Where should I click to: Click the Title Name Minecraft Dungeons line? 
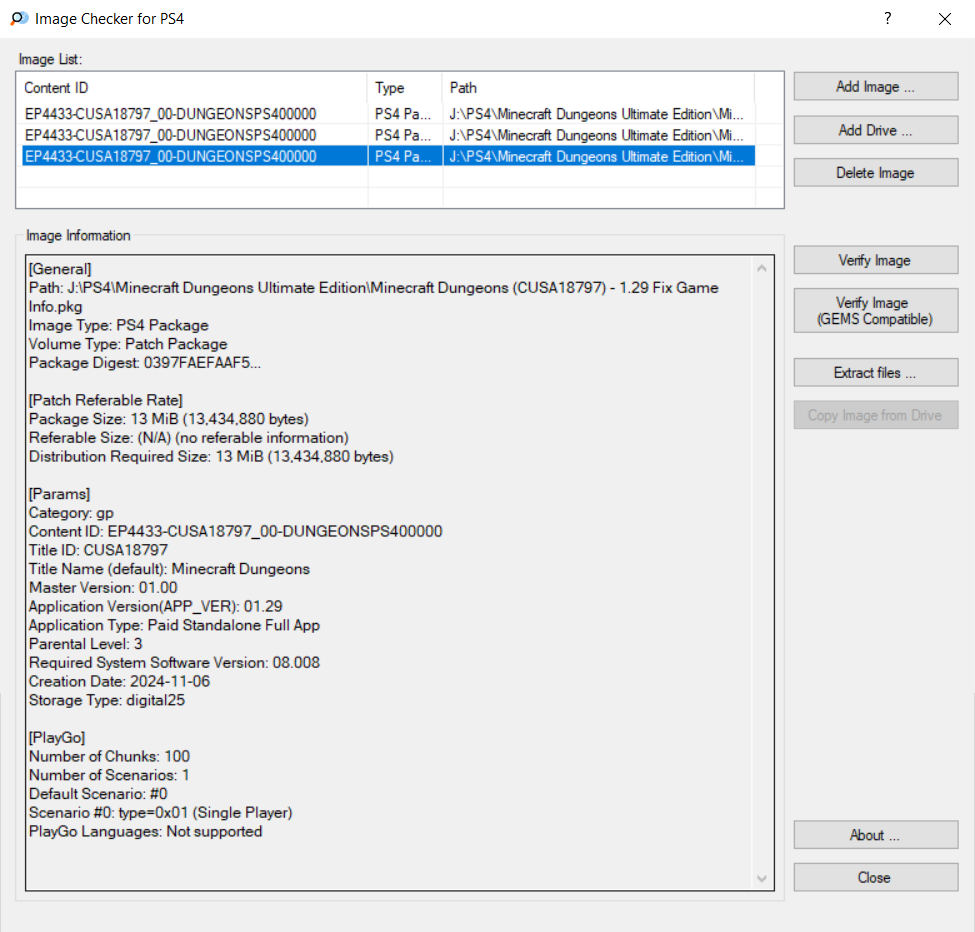point(169,569)
